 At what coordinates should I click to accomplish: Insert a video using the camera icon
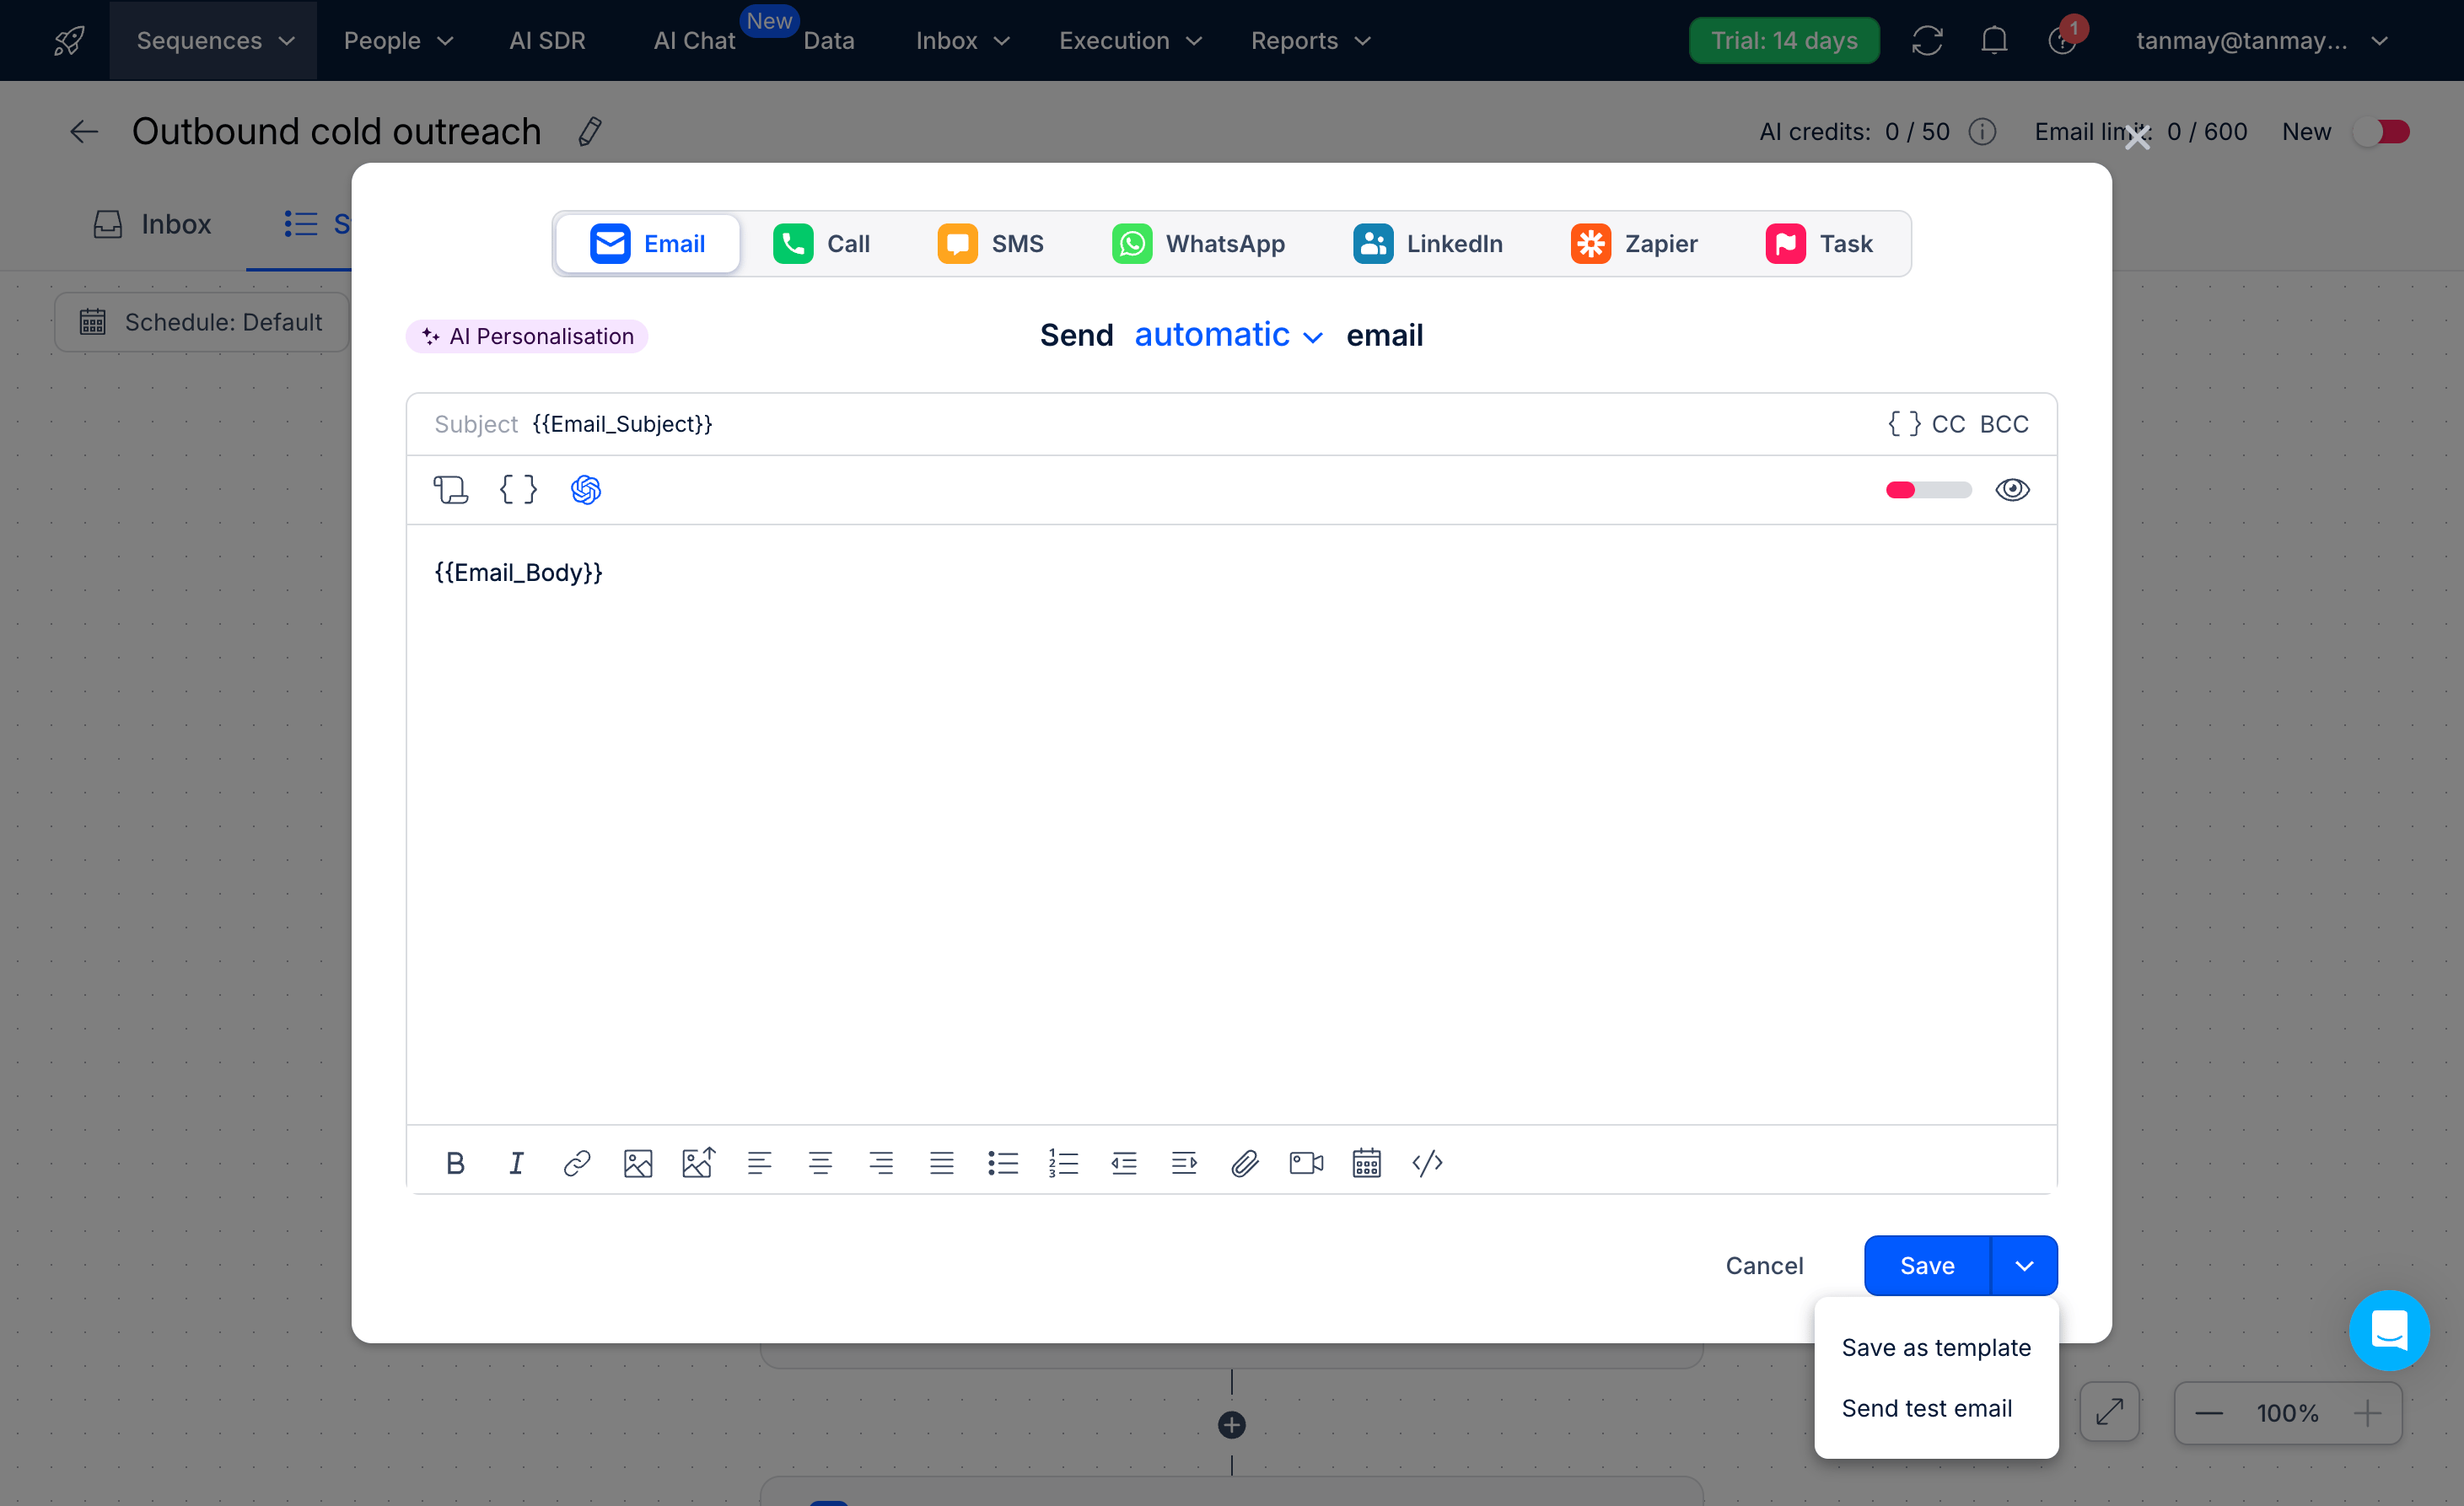[1306, 1163]
